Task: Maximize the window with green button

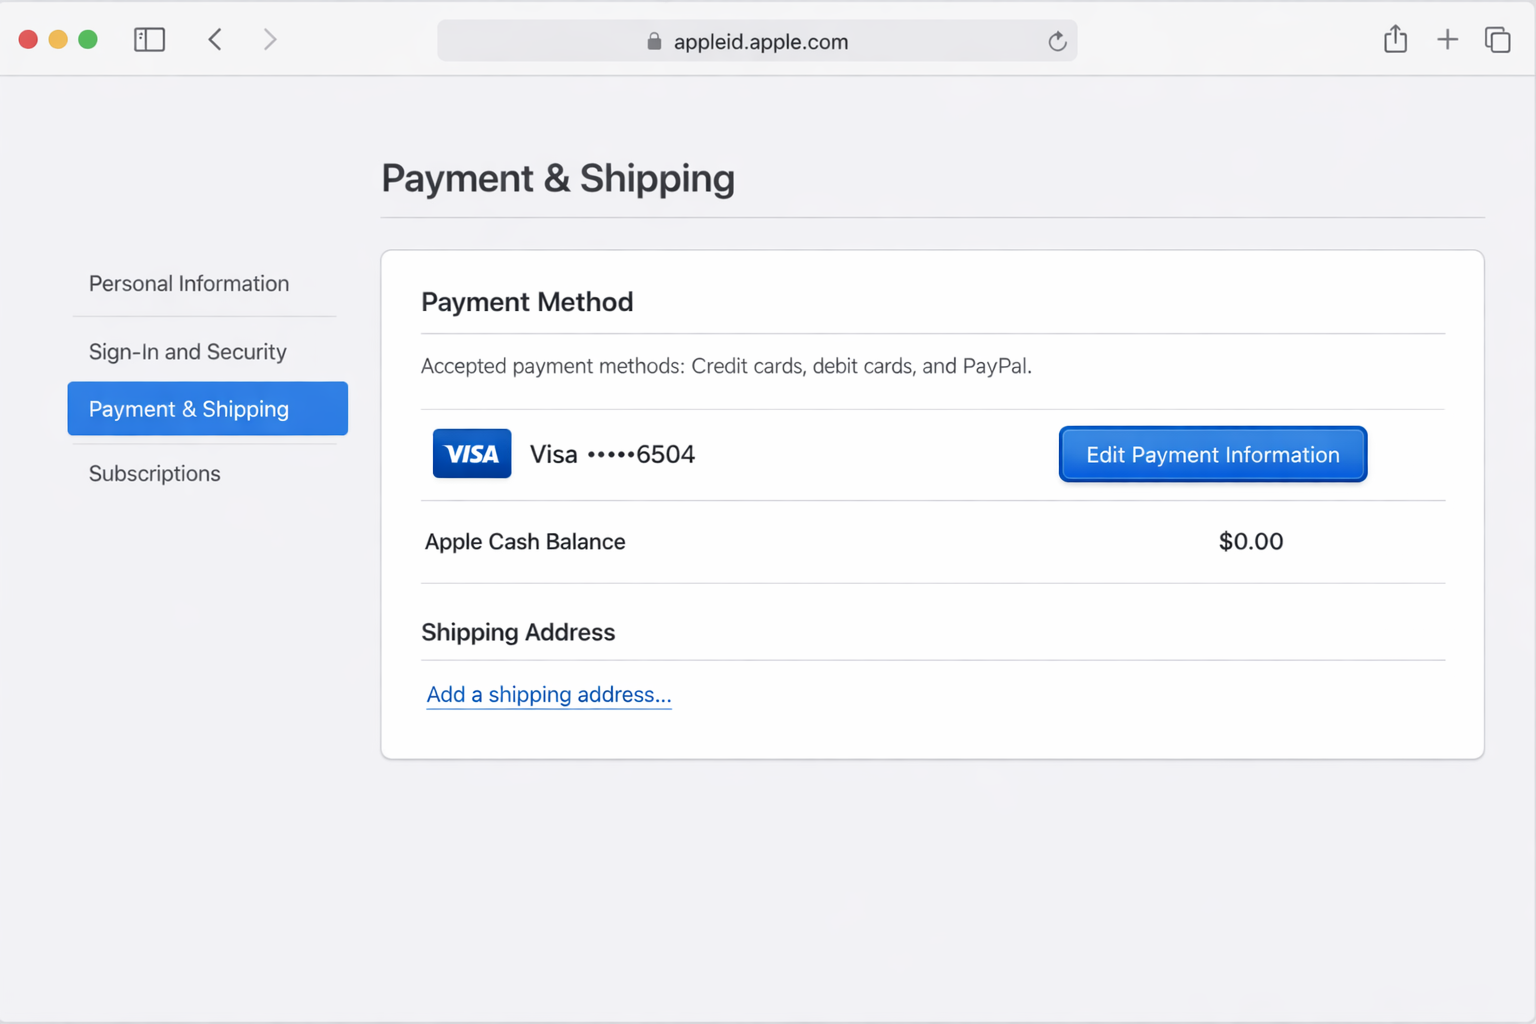Action: pos(88,40)
